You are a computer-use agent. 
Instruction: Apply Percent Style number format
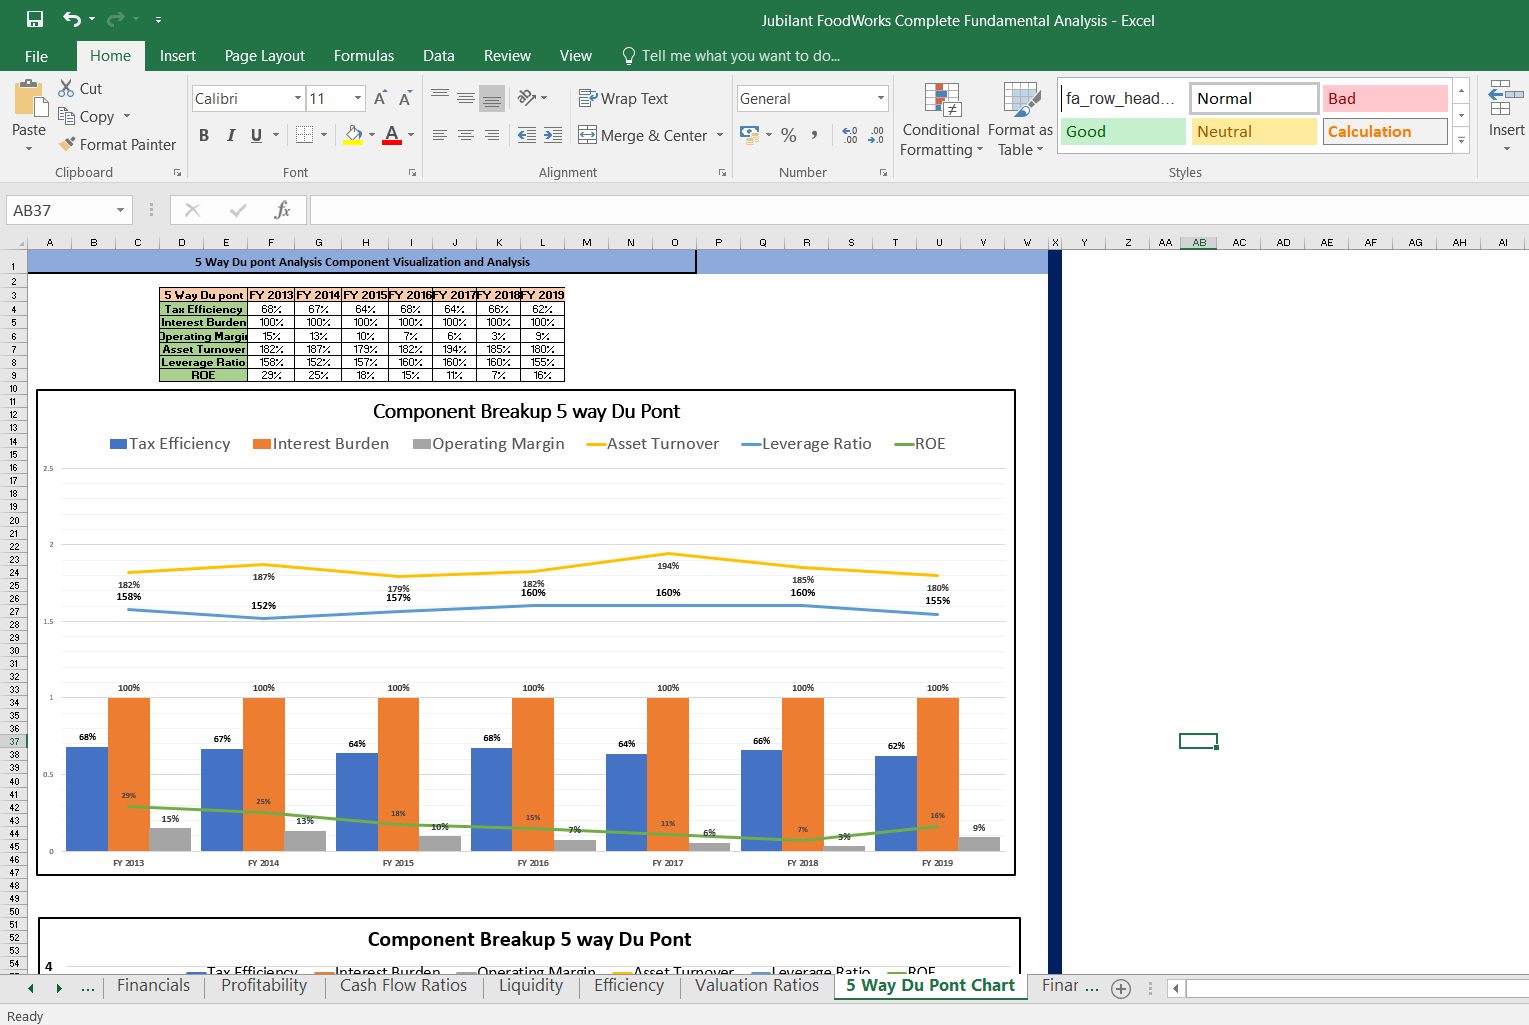pyautogui.click(x=789, y=135)
